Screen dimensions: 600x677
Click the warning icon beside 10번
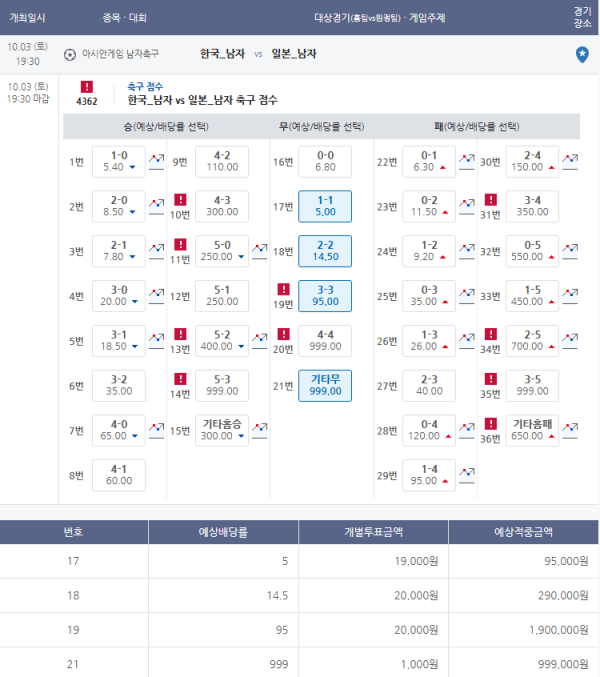pos(180,199)
